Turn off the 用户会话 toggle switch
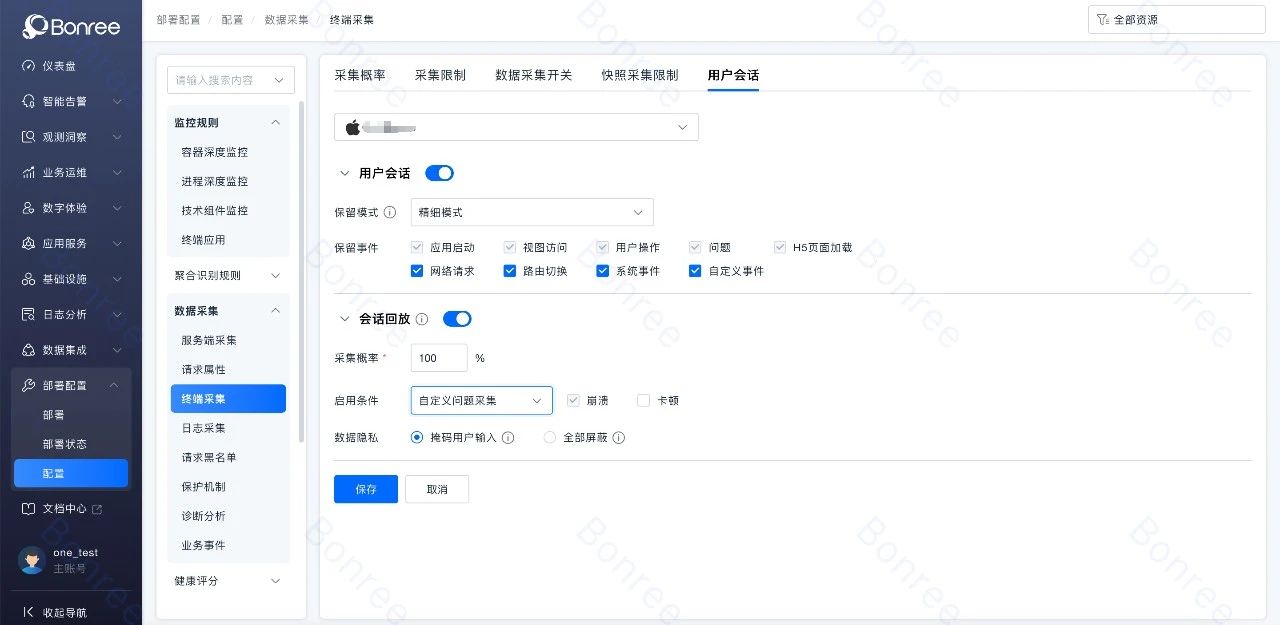The width and height of the screenshot is (1280, 625). point(439,173)
